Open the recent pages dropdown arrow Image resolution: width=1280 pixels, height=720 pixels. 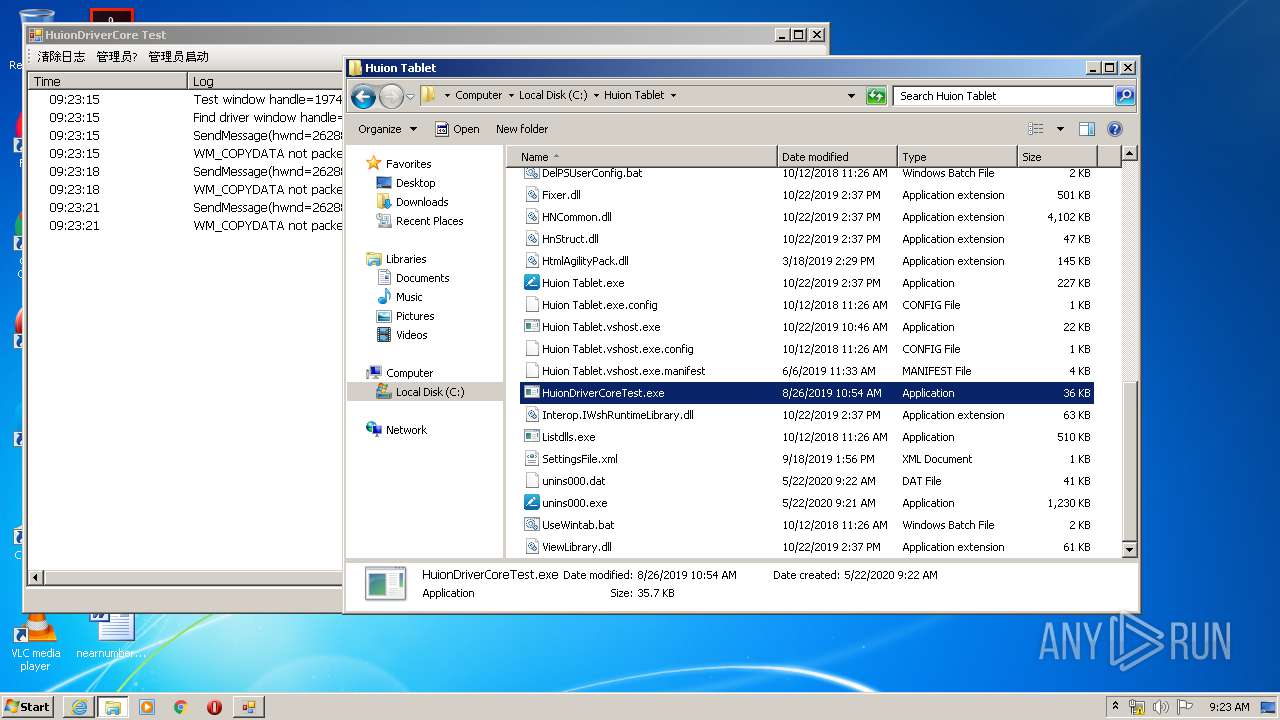click(410, 97)
